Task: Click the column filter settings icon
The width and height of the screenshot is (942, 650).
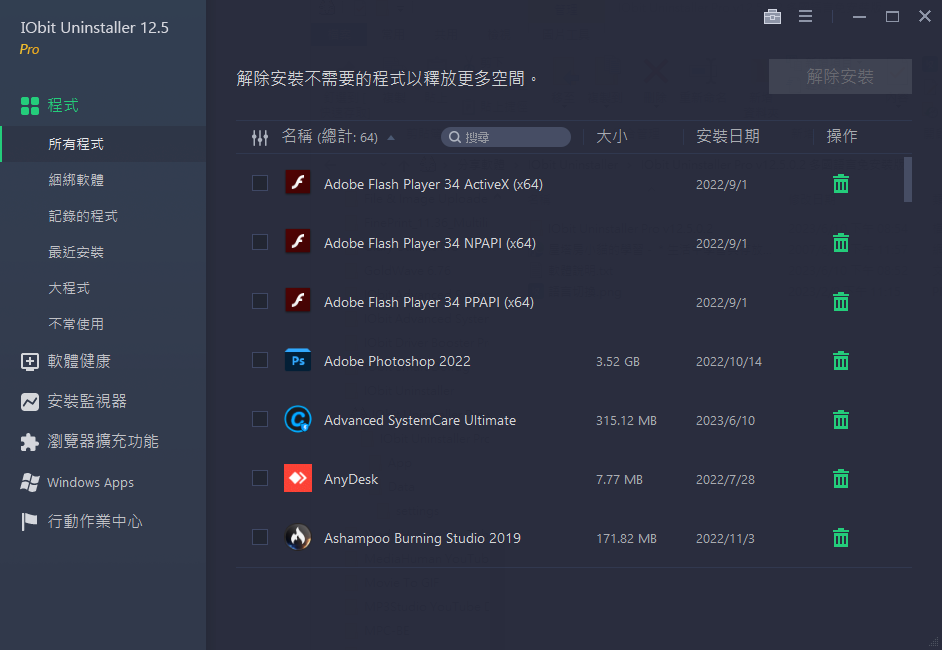Action: 260,138
